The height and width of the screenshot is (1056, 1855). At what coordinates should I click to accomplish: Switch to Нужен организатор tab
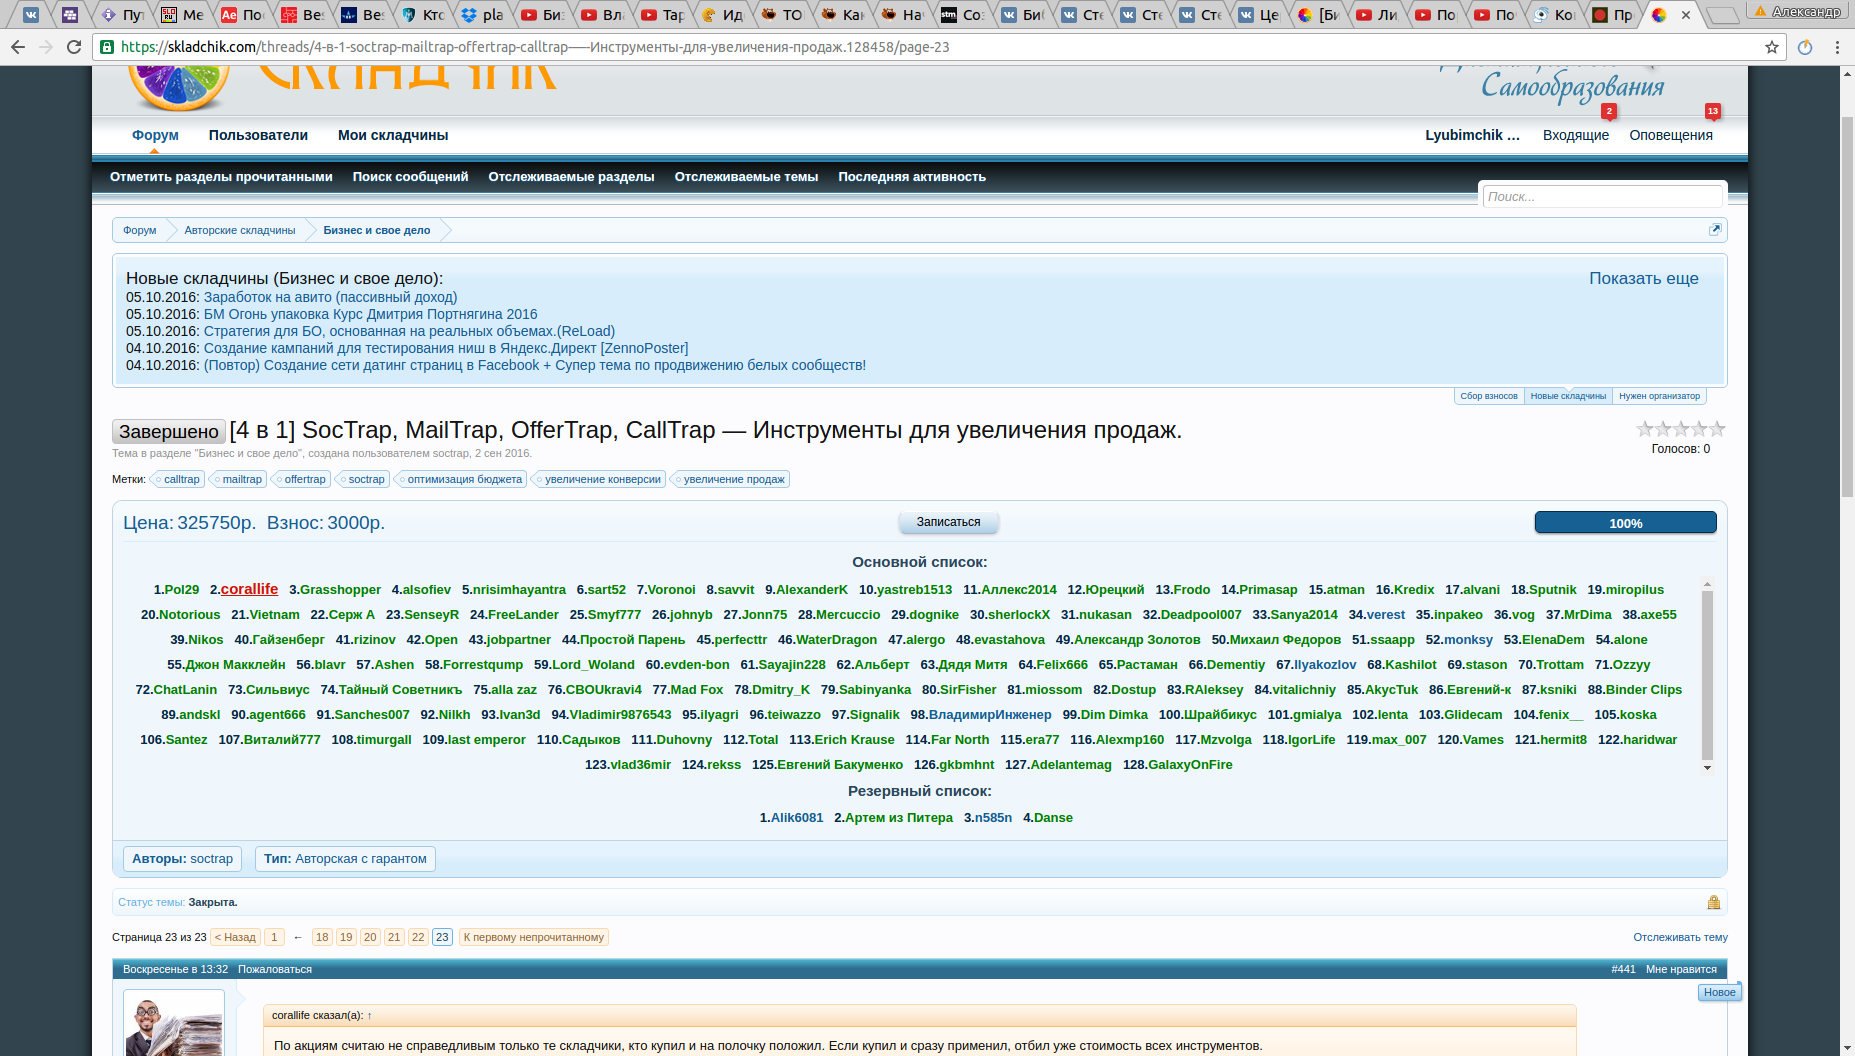1659,396
